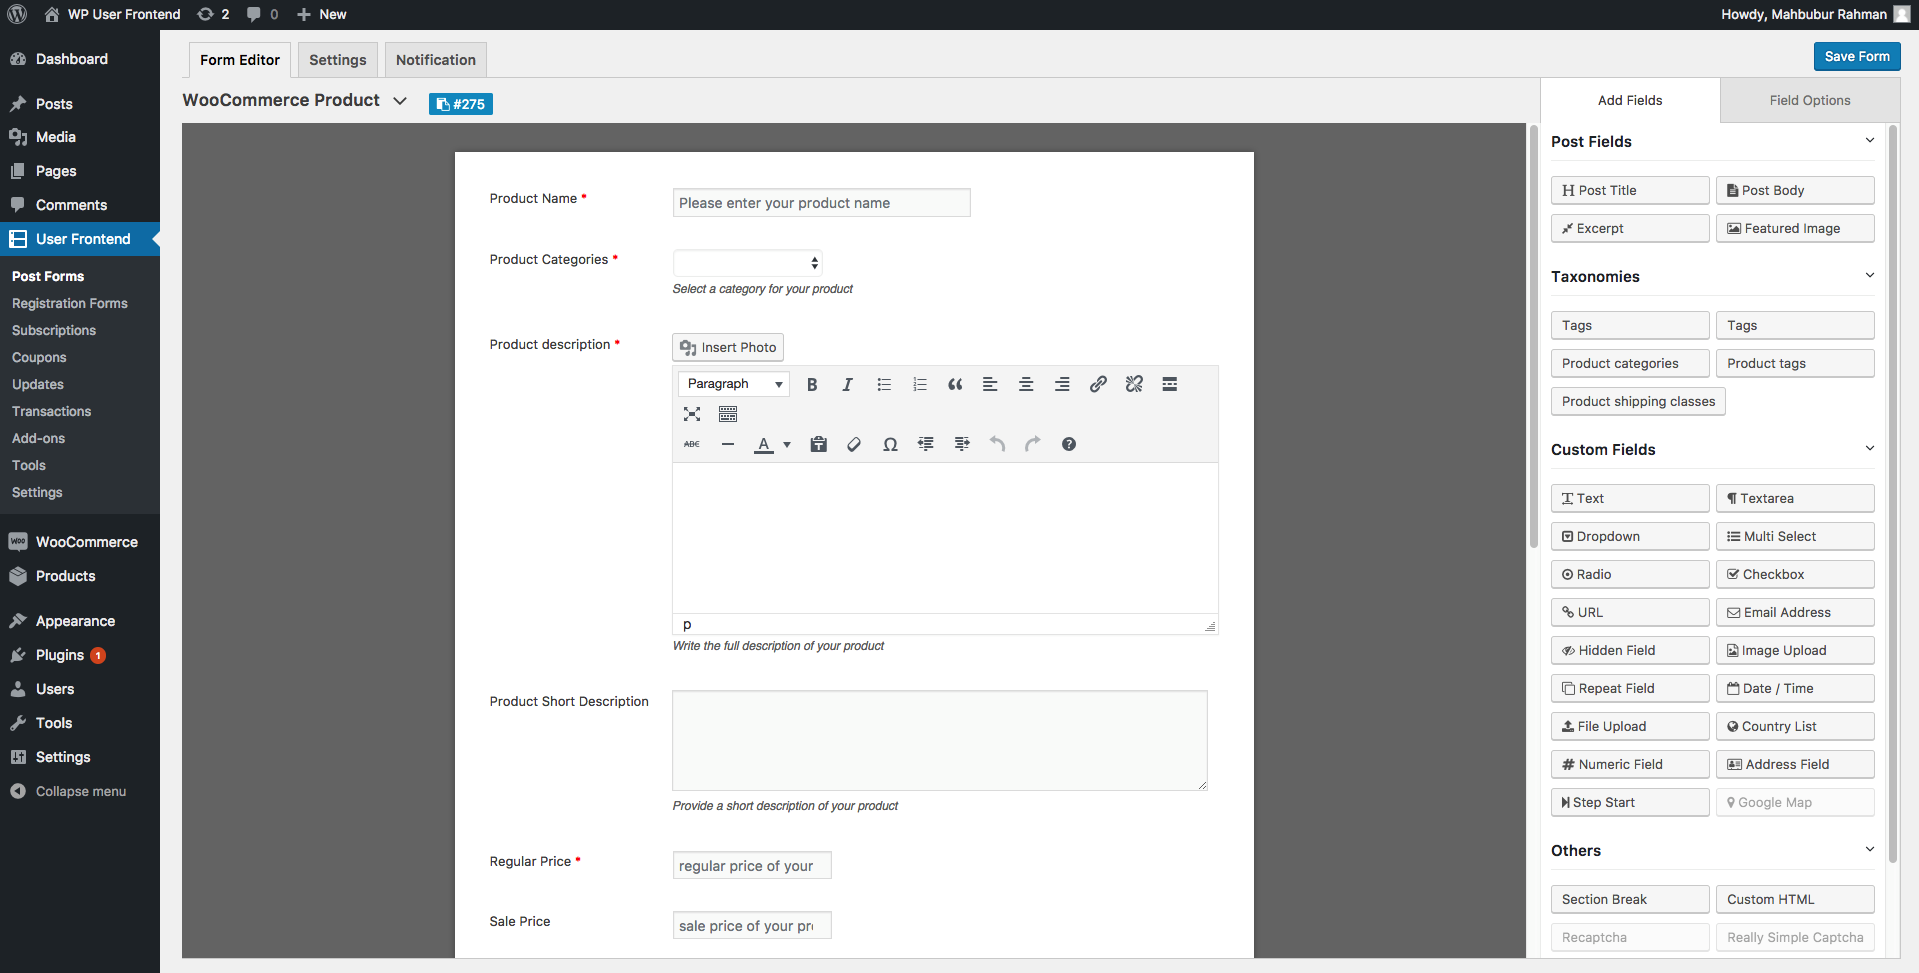This screenshot has width=1919, height=973.
Task: Click Paste as text icon
Action: pyautogui.click(x=819, y=444)
